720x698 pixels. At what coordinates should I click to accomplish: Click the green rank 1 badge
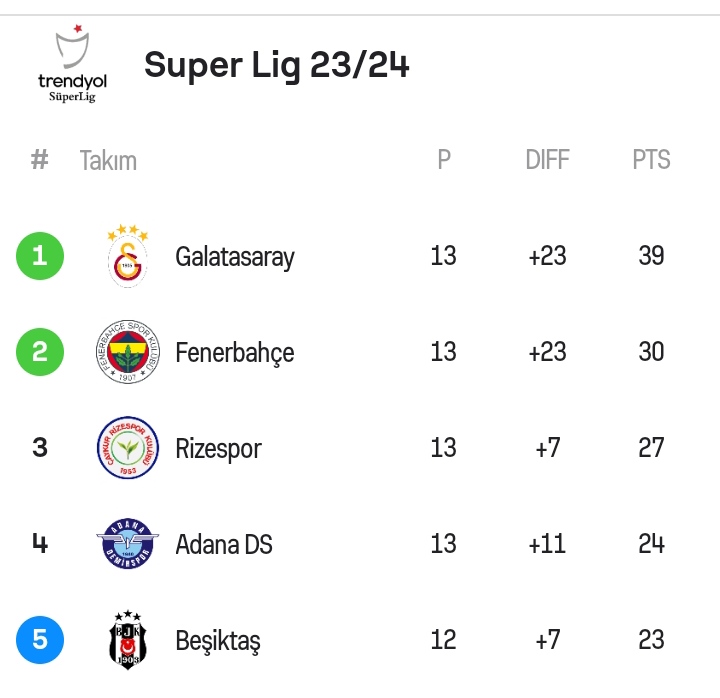click(40, 256)
